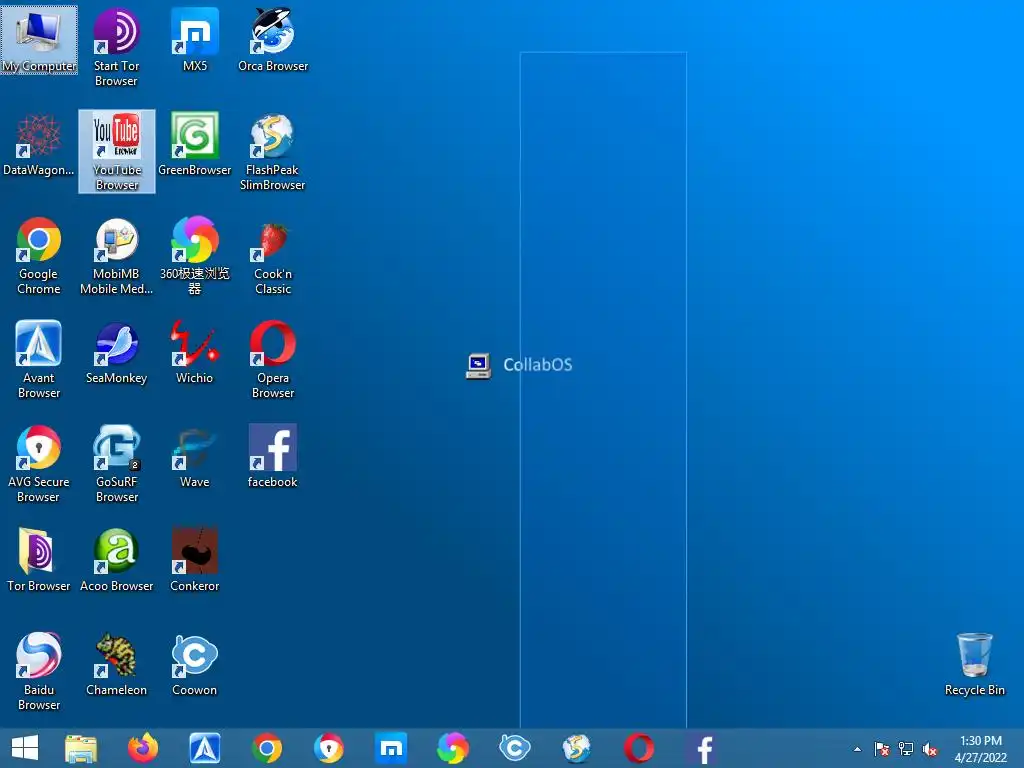The height and width of the screenshot is (768, 1024).
Task: Select the 360 browser desktop shortcut
Action: (x=195, y=256)
